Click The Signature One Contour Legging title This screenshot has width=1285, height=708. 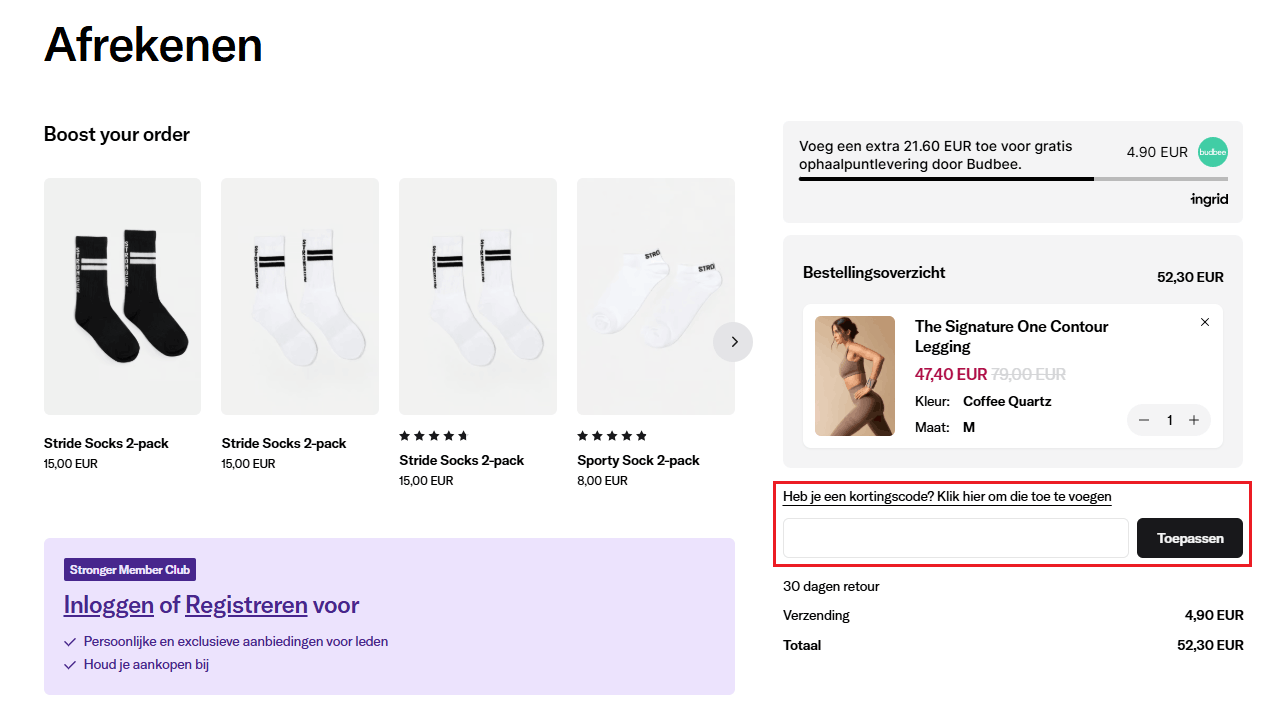point(1011,336)
